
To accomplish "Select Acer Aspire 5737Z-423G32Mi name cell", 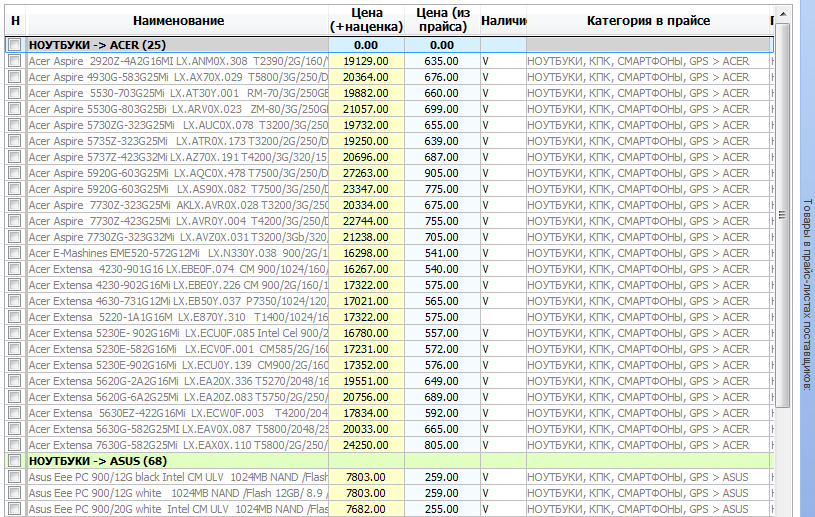I will click(178, 157).
